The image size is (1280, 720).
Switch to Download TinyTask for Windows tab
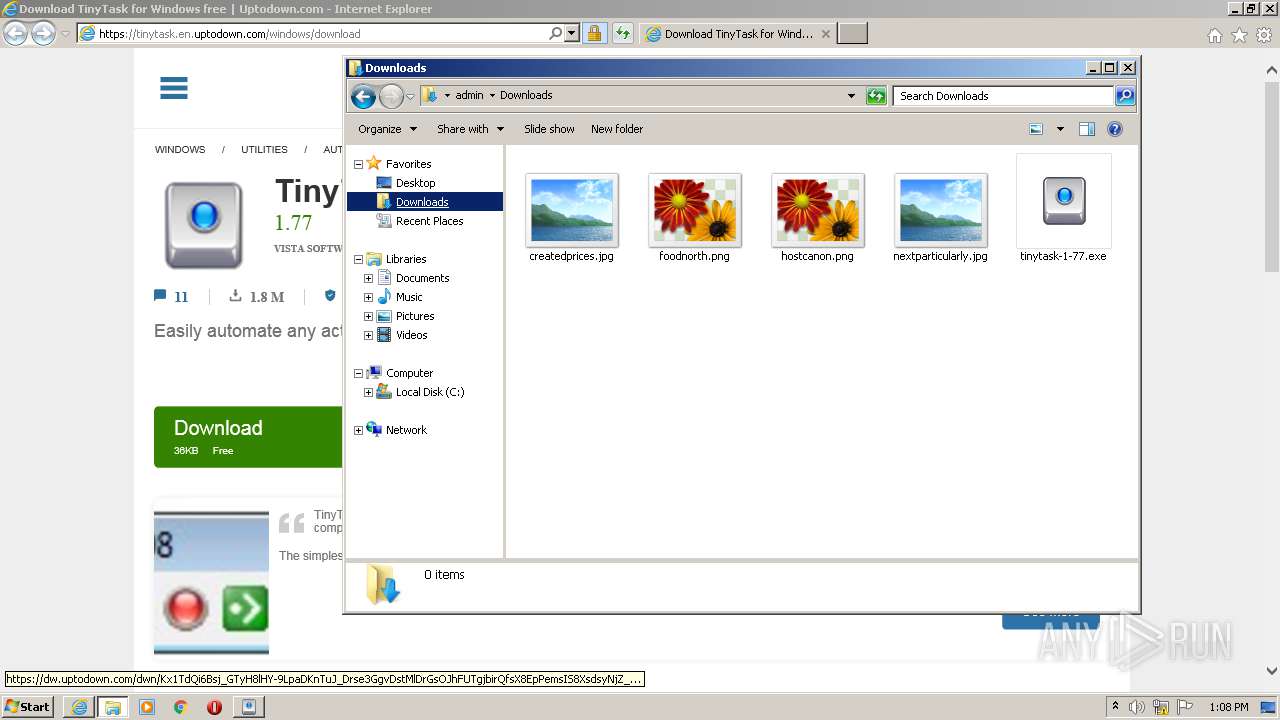point(738,34)
